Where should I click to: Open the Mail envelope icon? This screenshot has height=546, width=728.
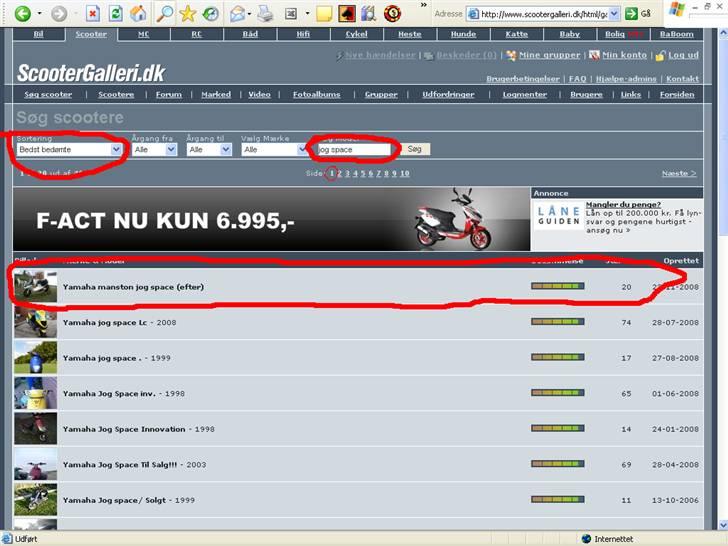pos(237,13)
